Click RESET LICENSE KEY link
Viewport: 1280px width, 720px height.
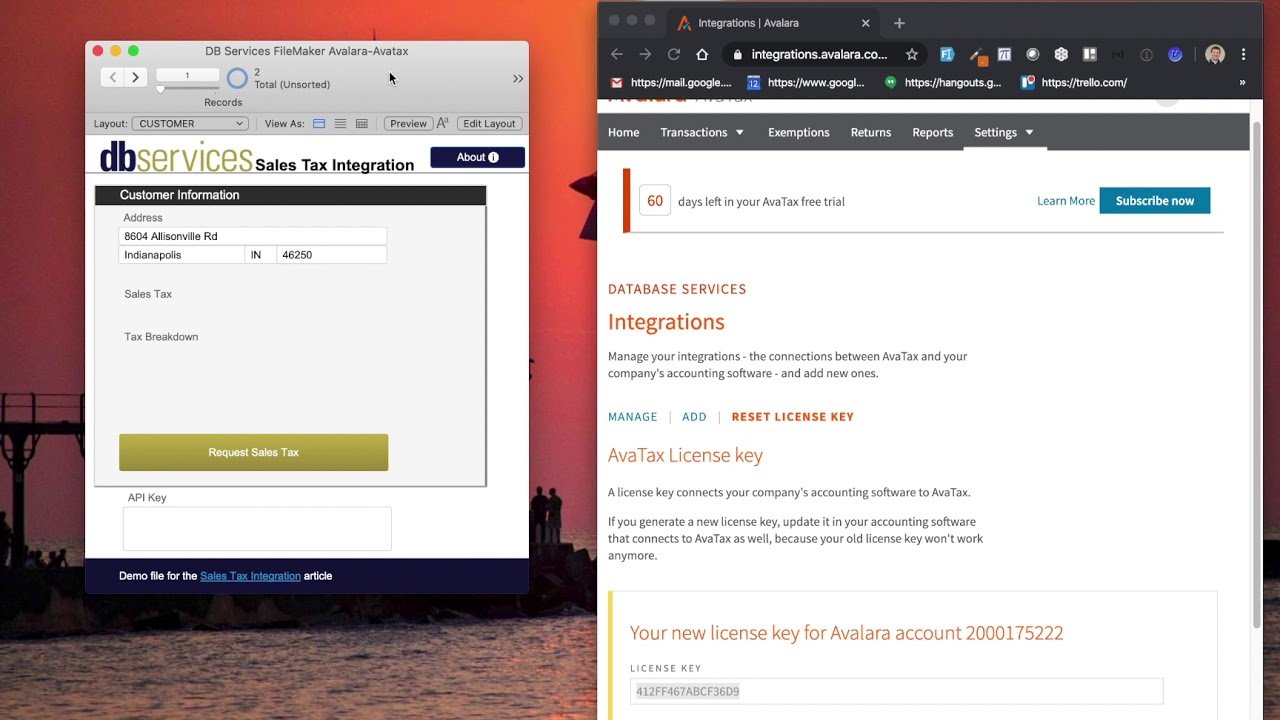792,417
